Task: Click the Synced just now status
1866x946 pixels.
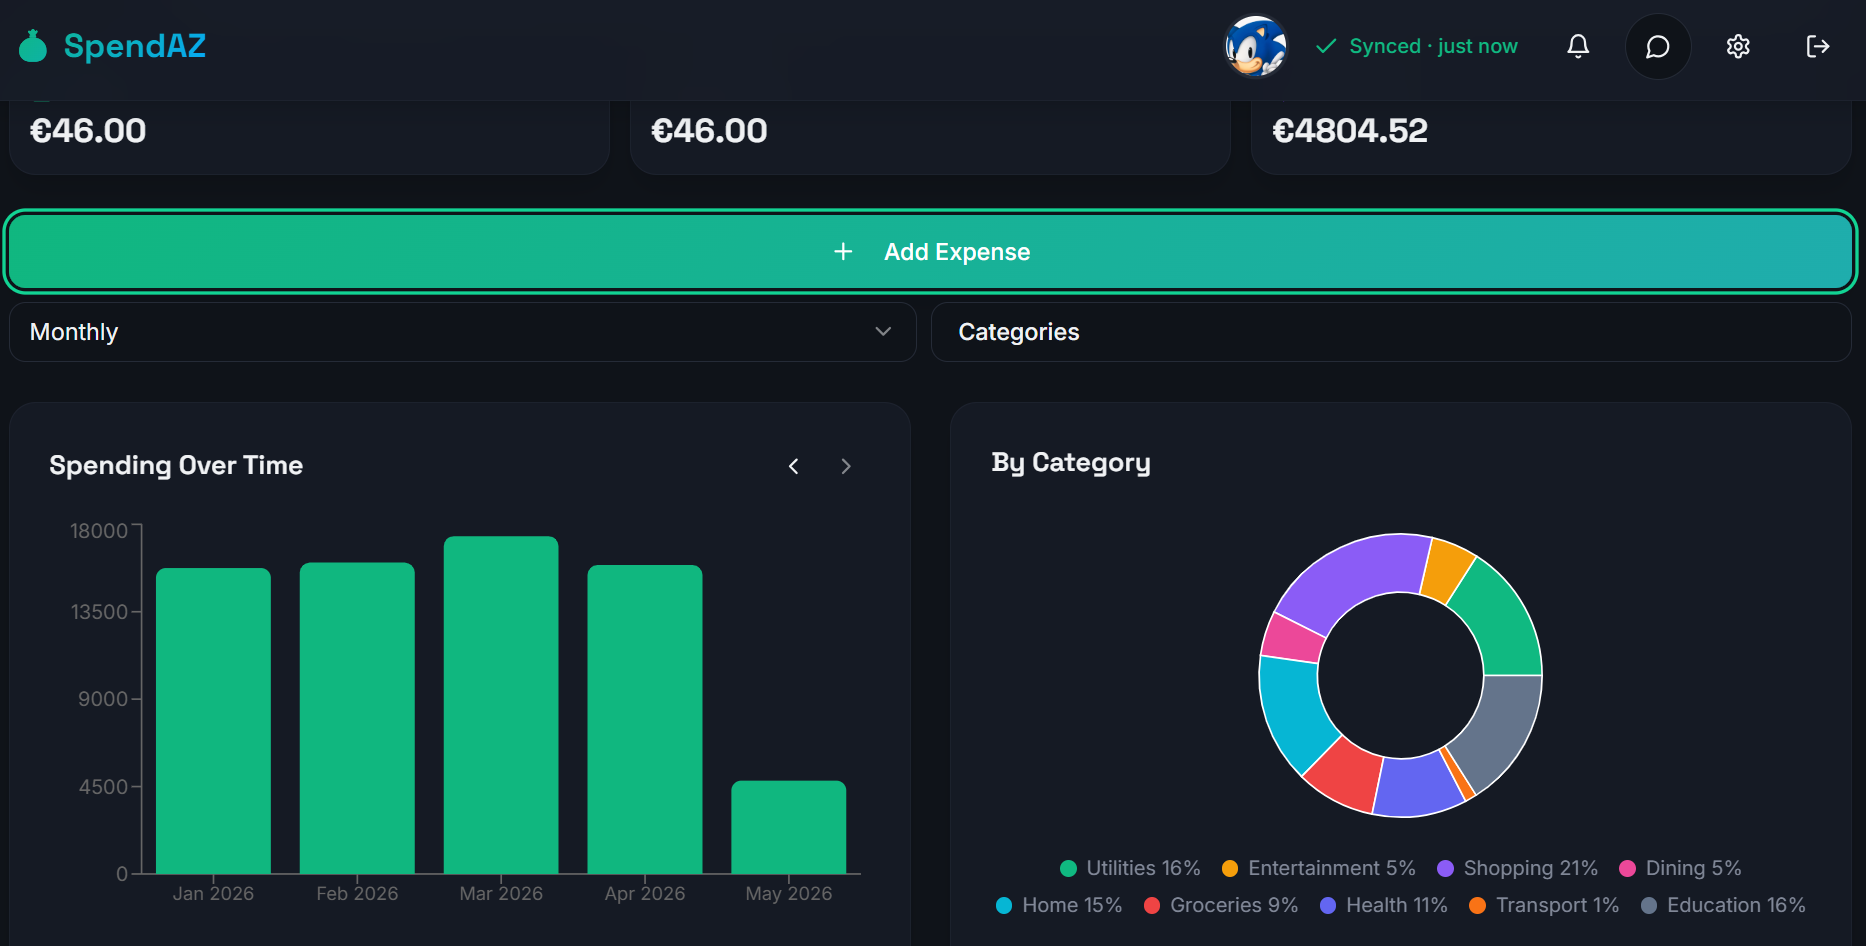Action: point(1417,46)
